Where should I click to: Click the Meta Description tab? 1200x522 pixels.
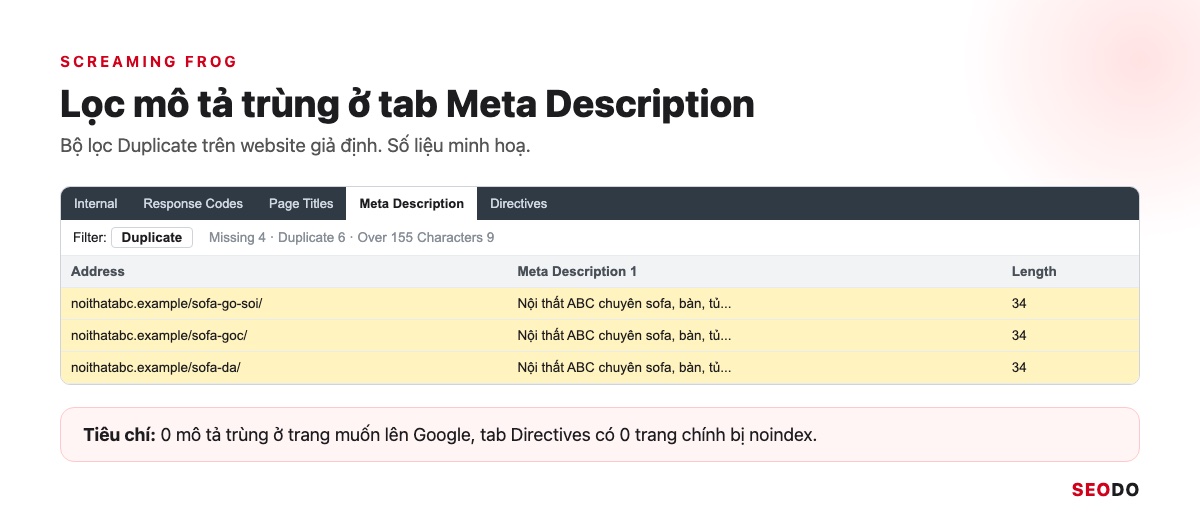coord(412,203)
